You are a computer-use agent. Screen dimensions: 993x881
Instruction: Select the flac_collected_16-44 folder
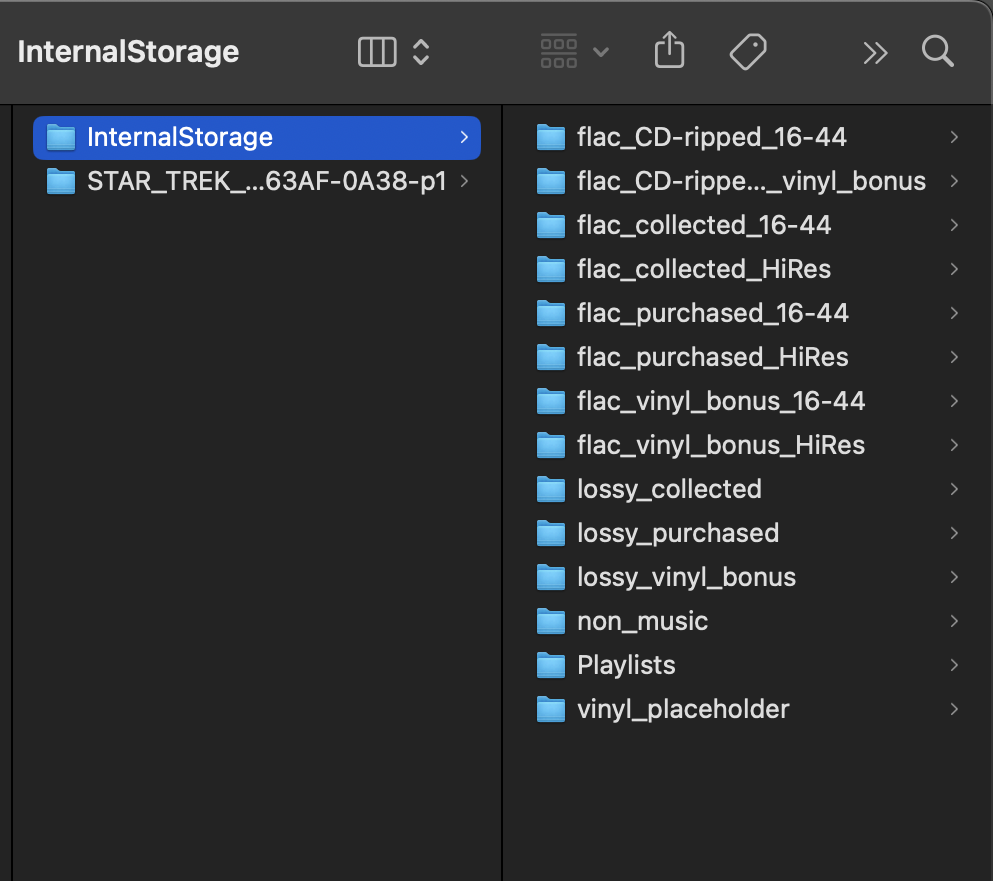tap(704, 225)
